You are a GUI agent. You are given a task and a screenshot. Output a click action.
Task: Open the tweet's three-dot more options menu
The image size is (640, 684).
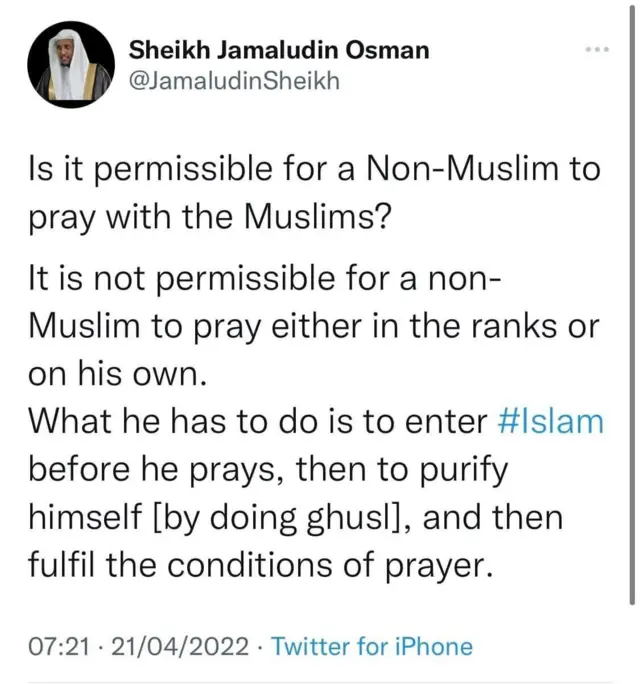[598, 49]
